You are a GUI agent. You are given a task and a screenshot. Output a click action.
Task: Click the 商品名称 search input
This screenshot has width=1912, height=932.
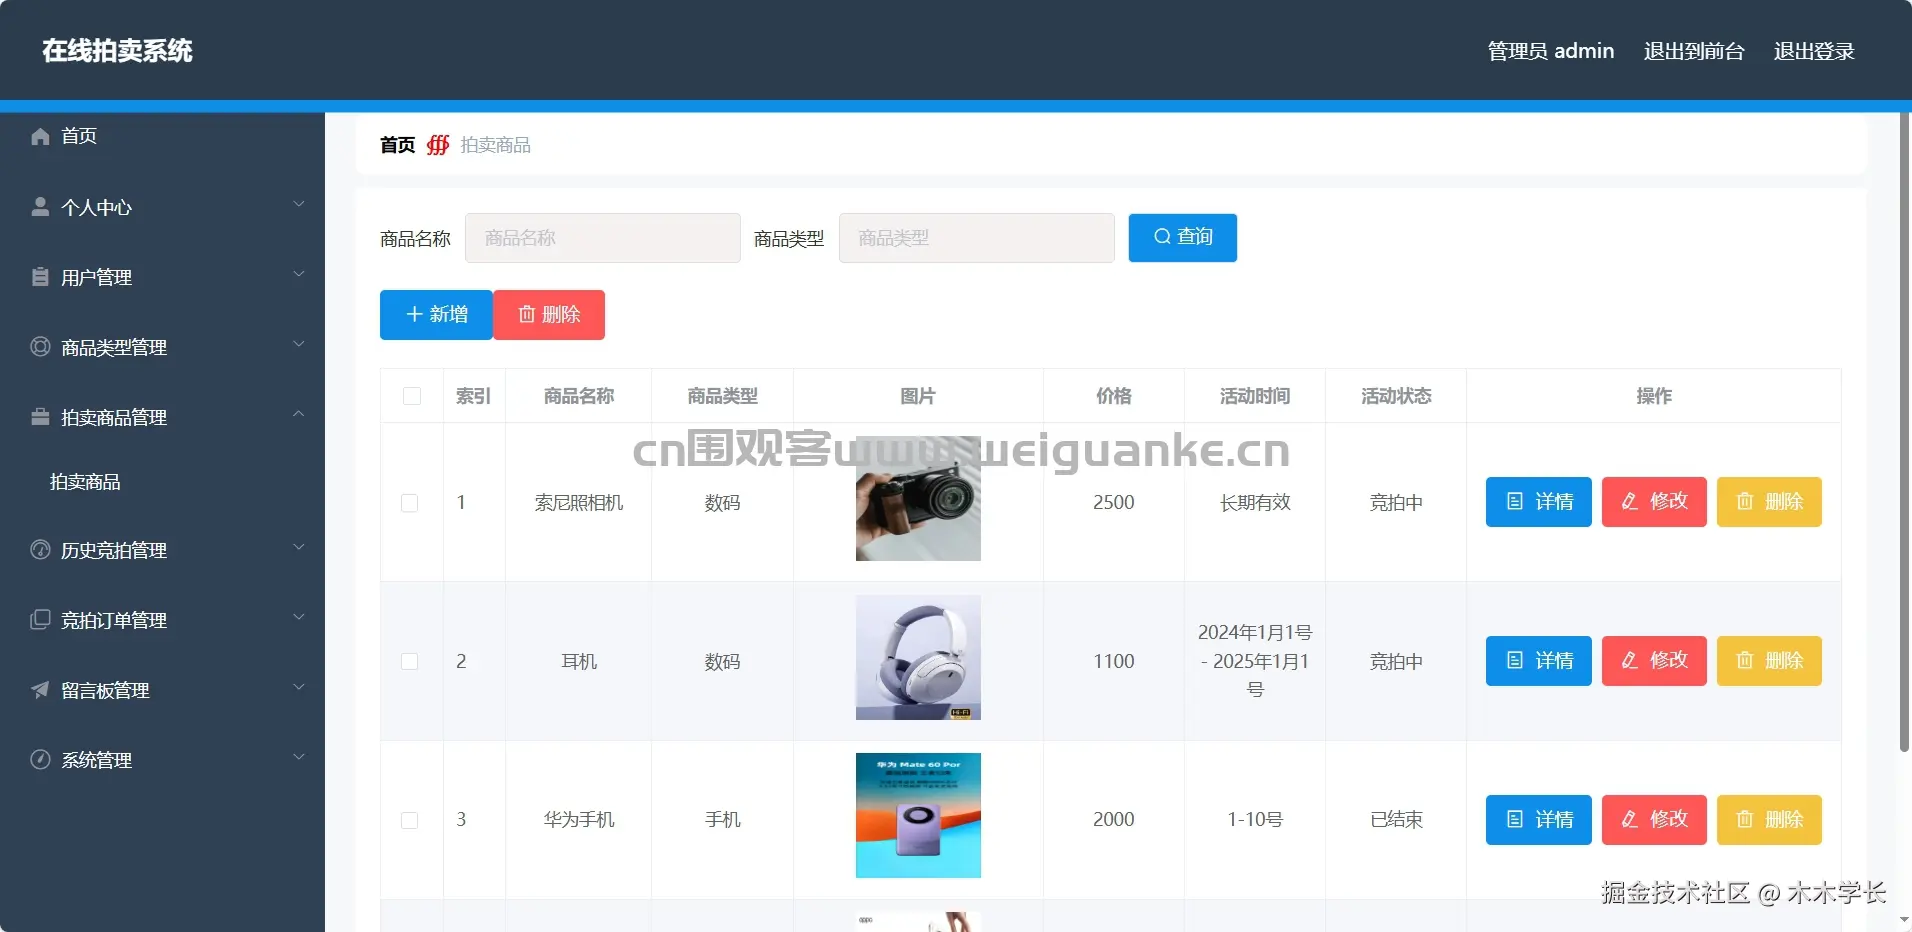[603, 238]
